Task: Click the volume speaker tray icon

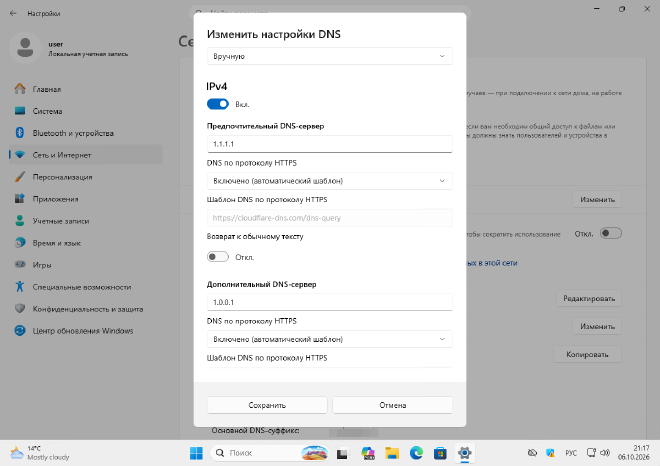Action: click(605, 453)
